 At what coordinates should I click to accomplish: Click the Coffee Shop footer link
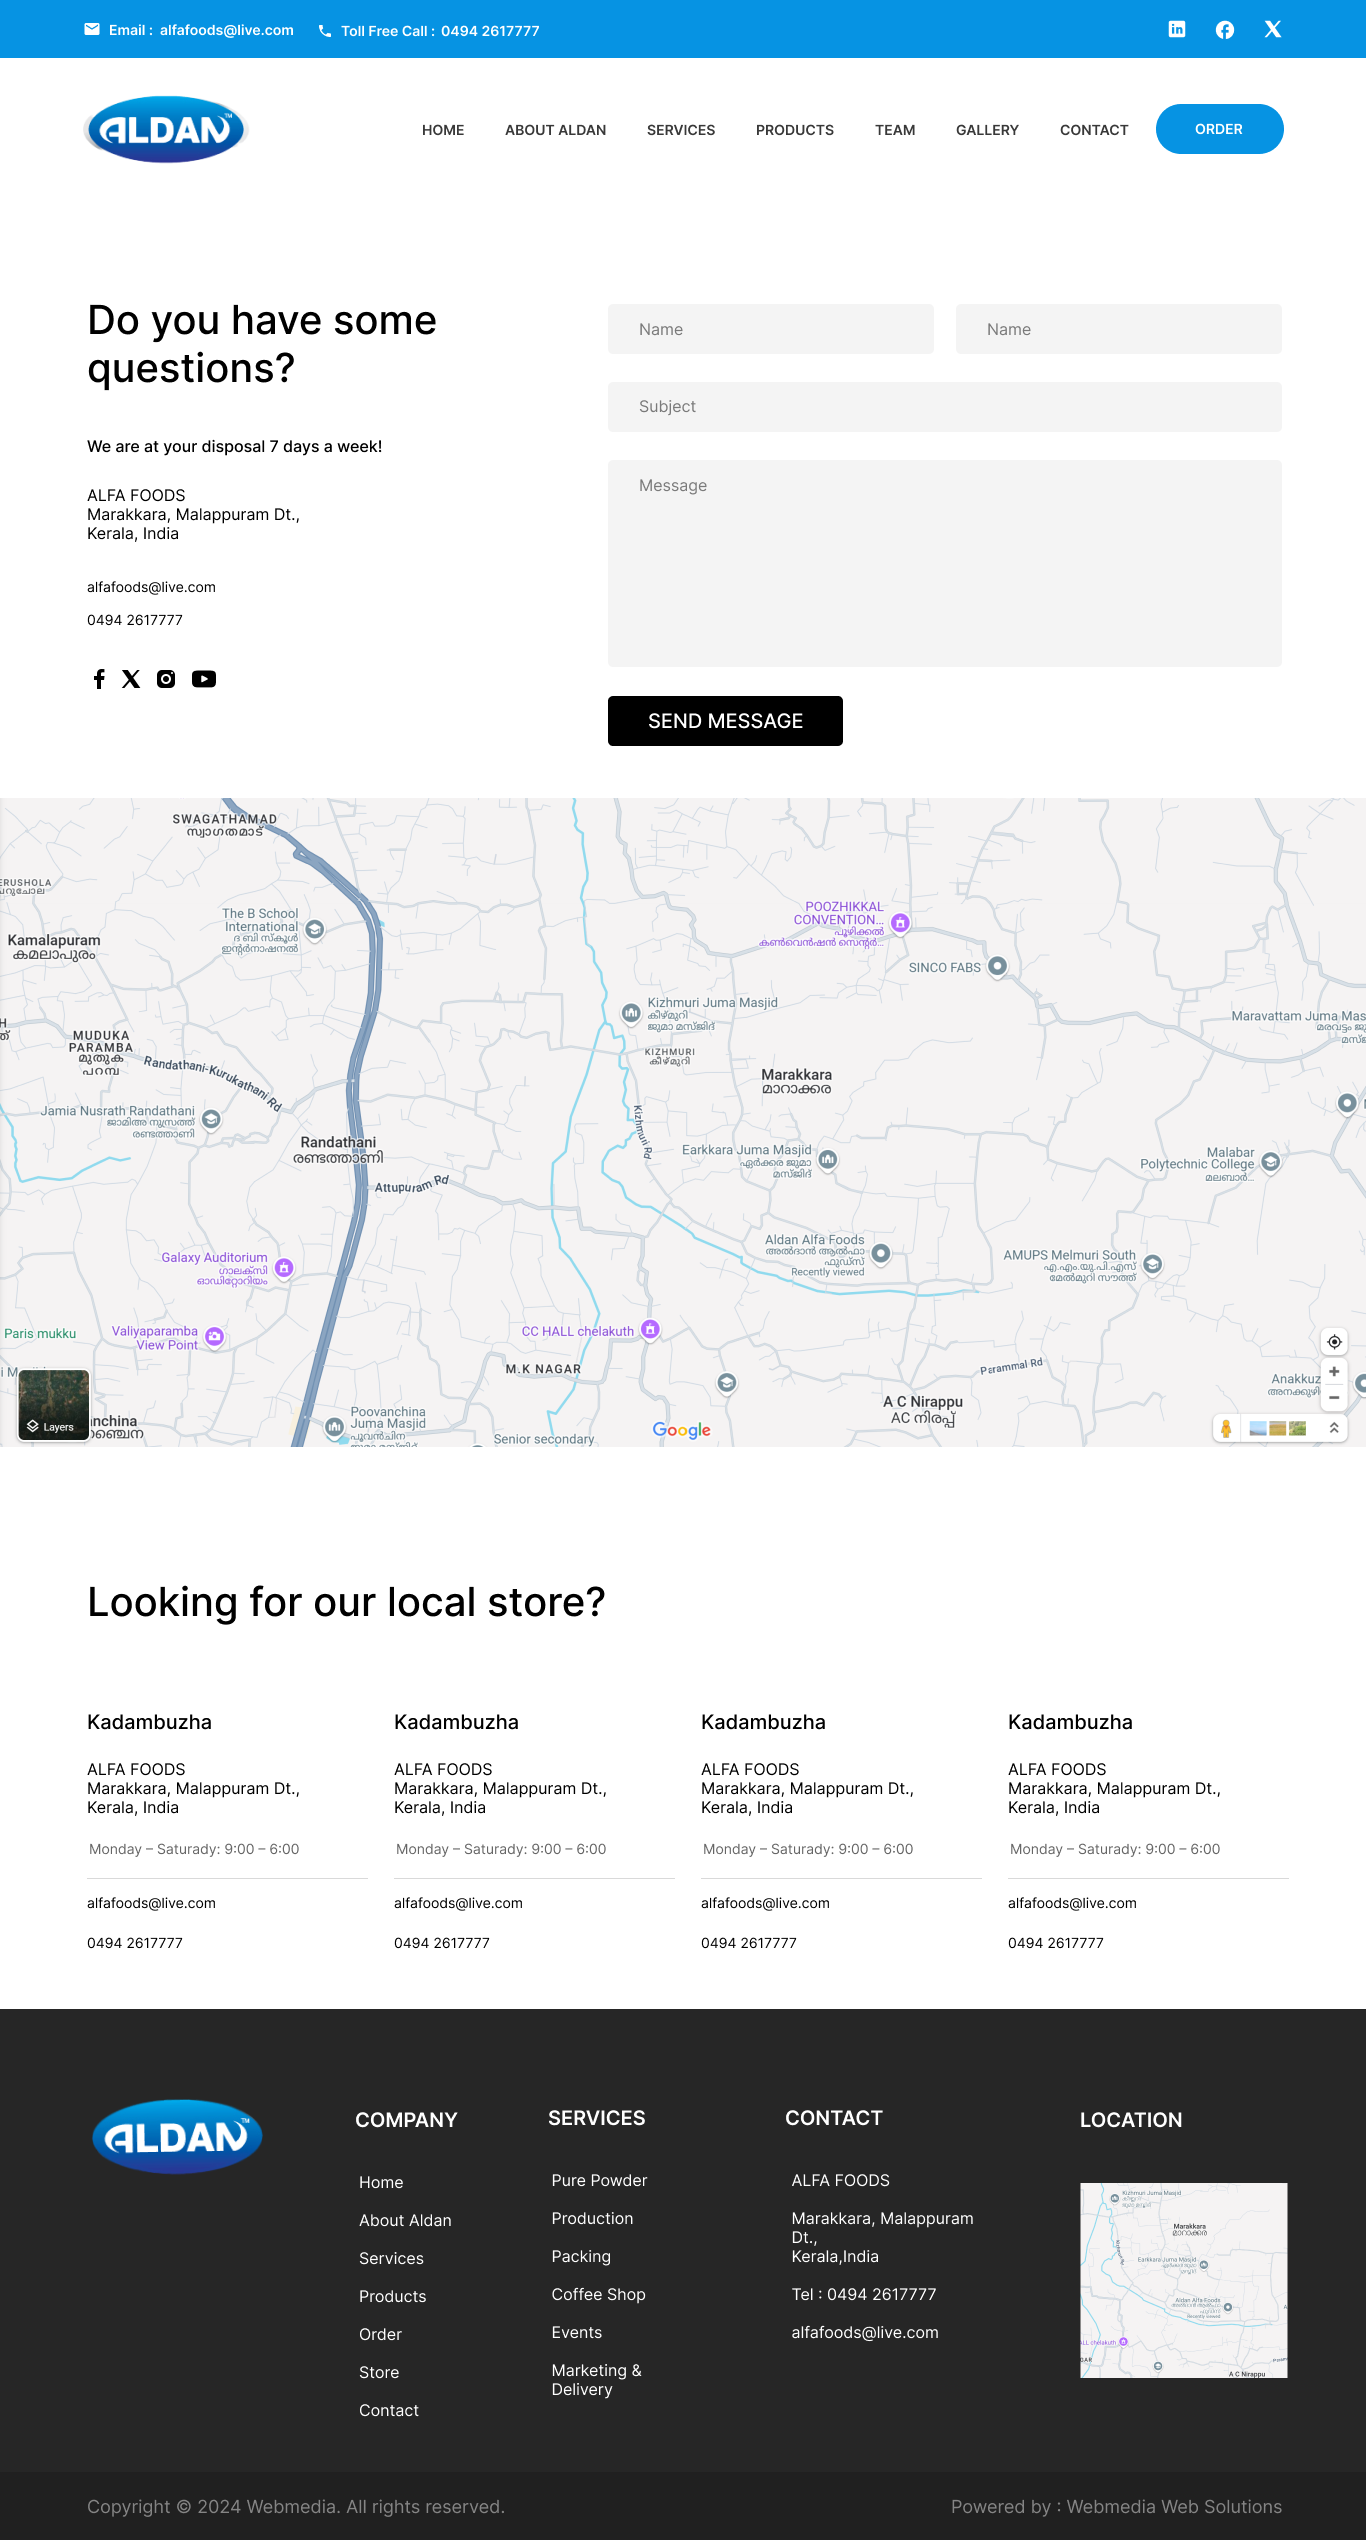598,2294
